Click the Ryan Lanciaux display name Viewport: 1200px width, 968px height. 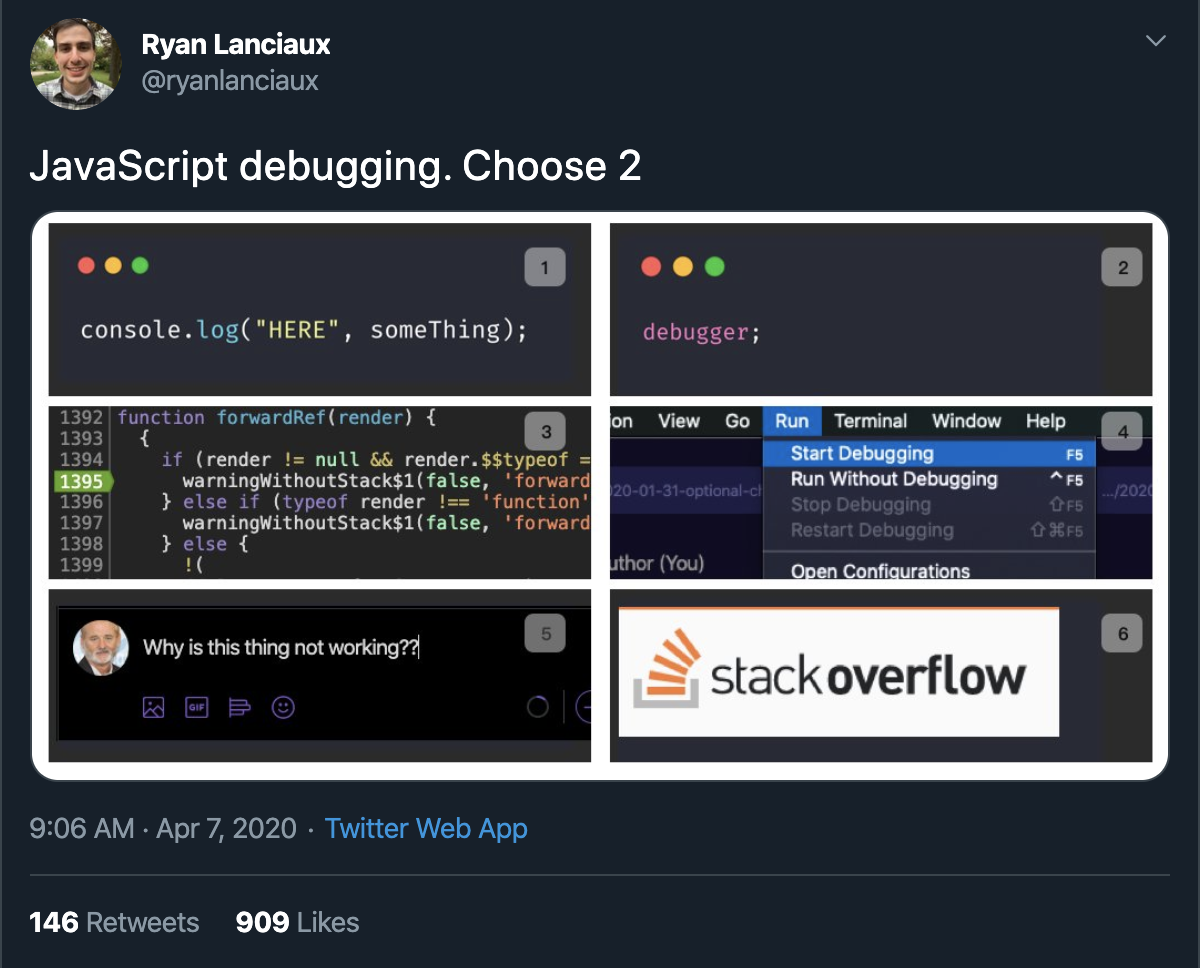click(236, 45)
